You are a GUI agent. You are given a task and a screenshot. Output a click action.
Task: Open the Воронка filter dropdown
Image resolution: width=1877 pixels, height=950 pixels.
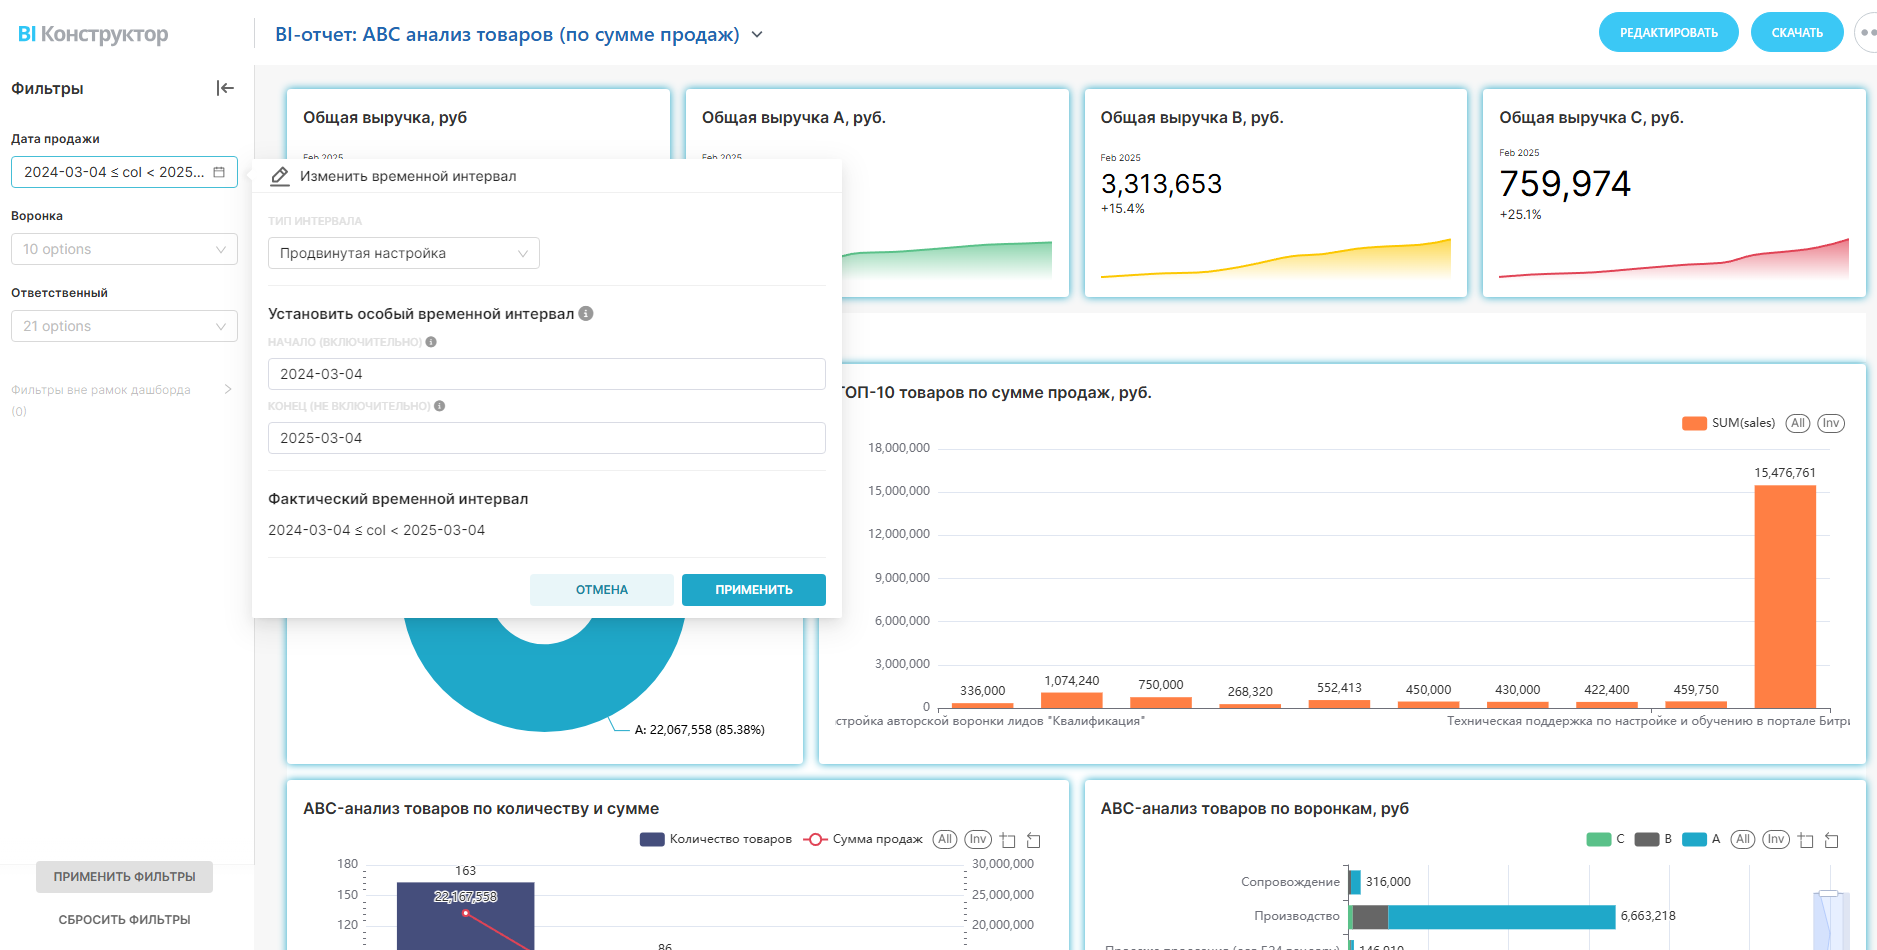click(124, 249)
